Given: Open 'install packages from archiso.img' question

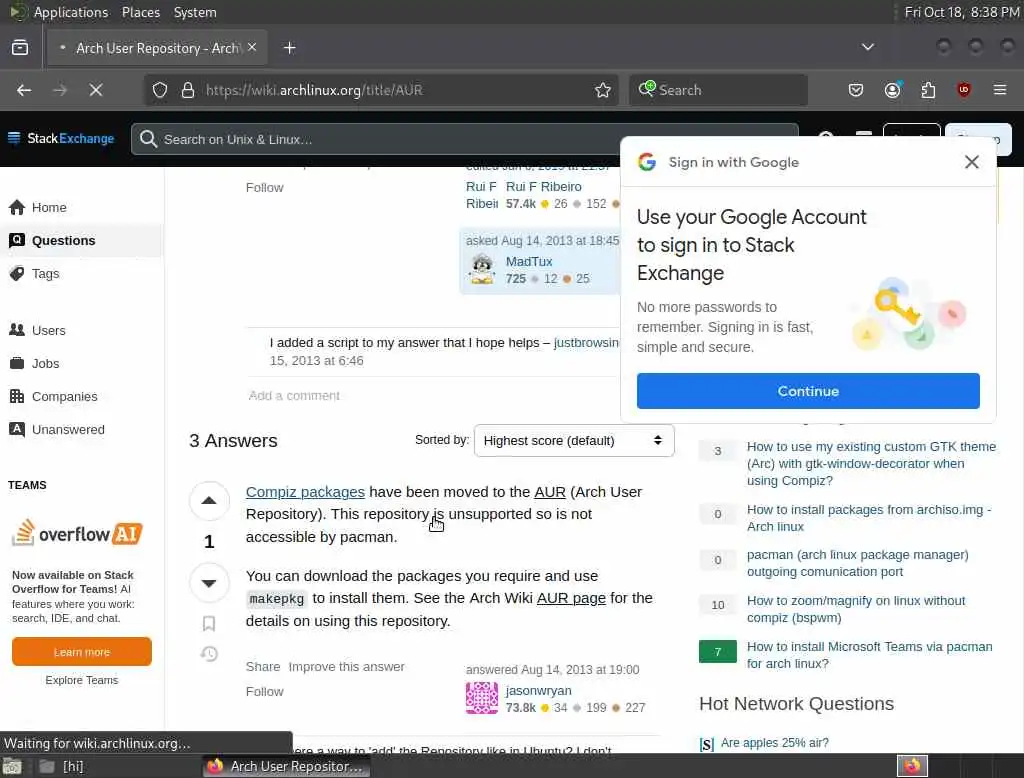Looking at the screenshot, I should tap(869, 518).
